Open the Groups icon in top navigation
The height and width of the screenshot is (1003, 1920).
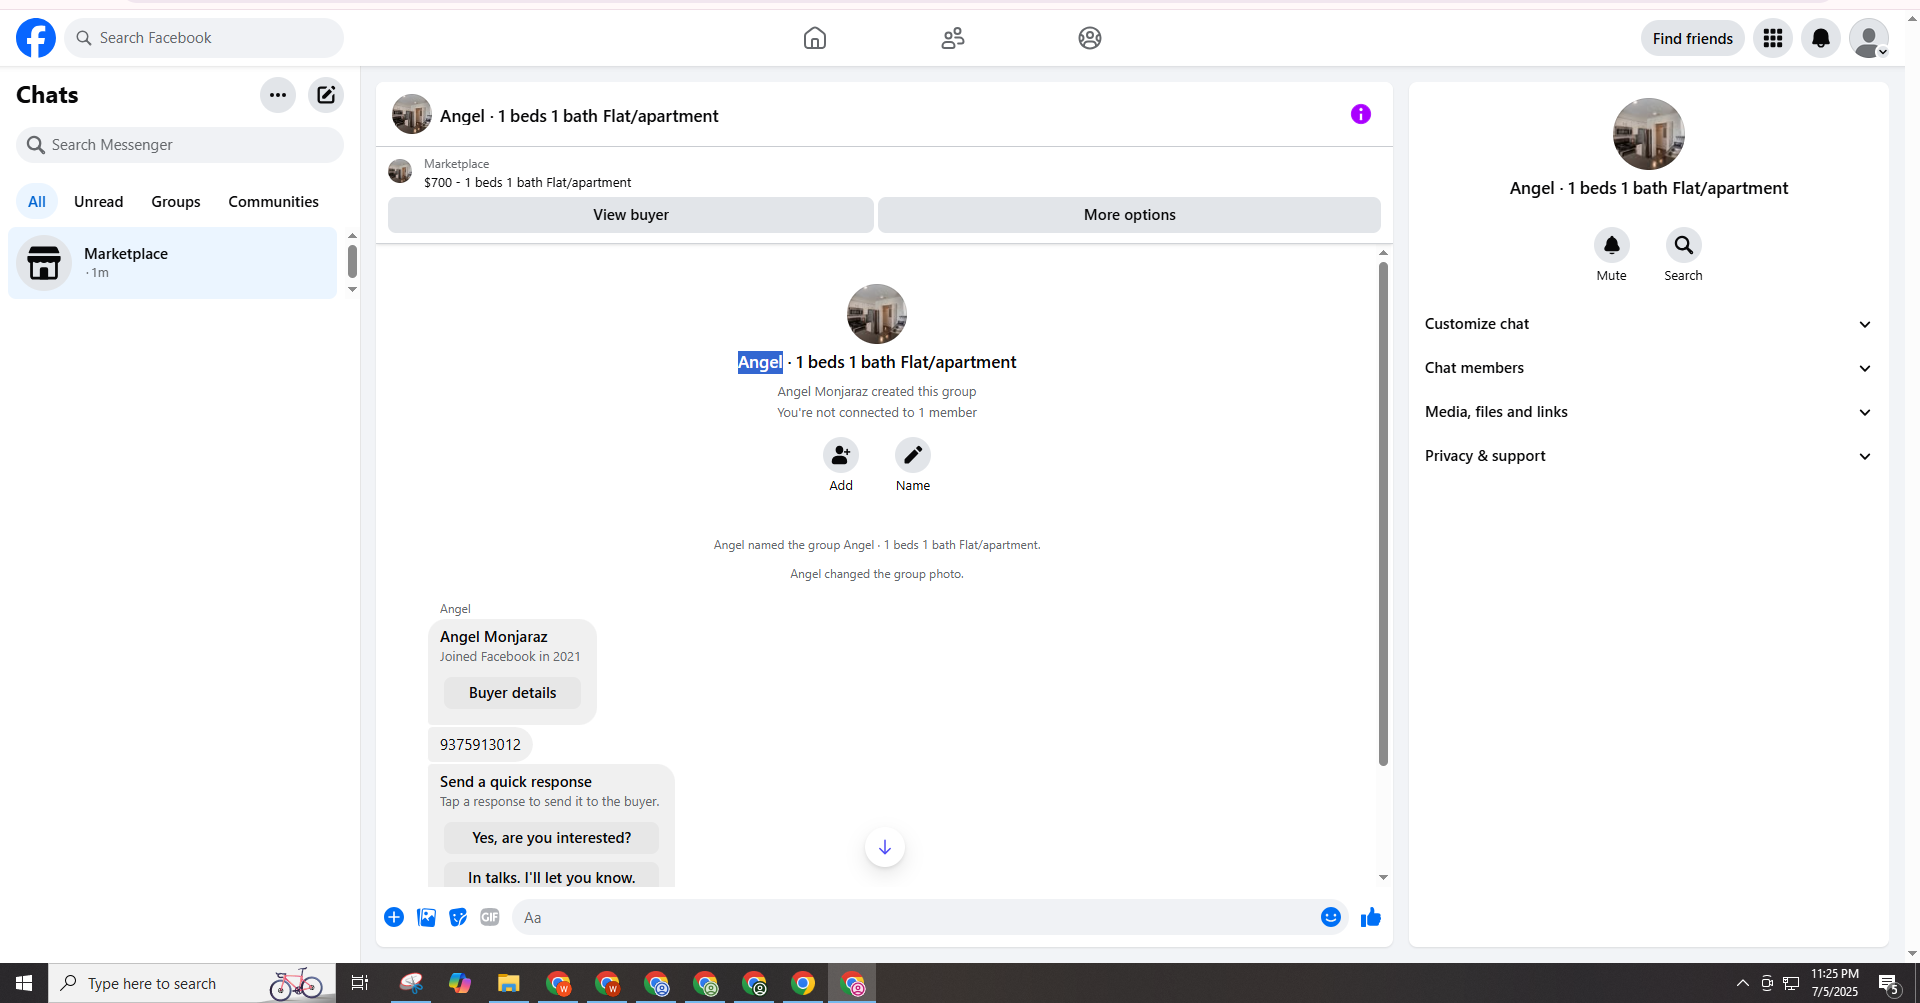coord(1090,38)
